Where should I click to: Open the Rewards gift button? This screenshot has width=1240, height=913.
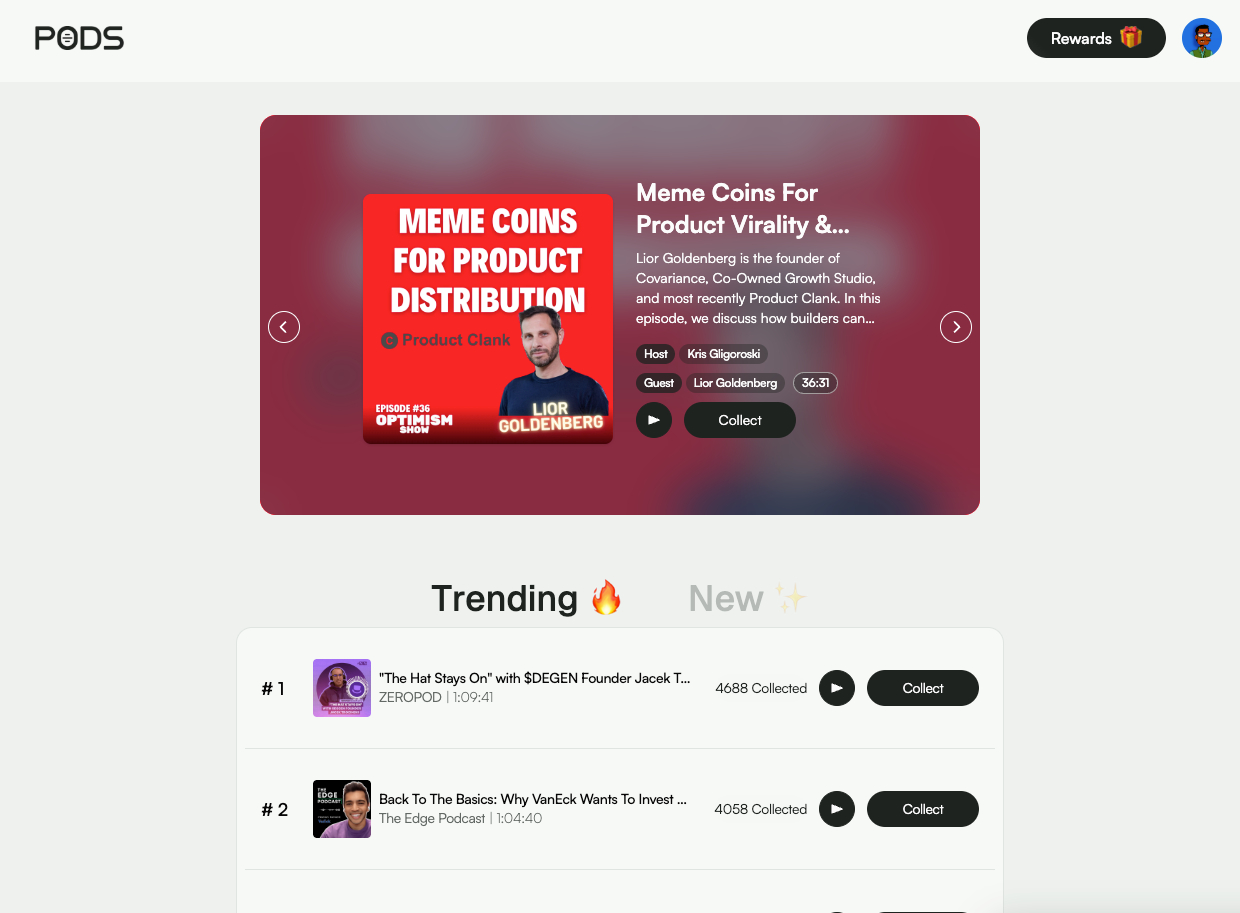[x=1096, y=38]
